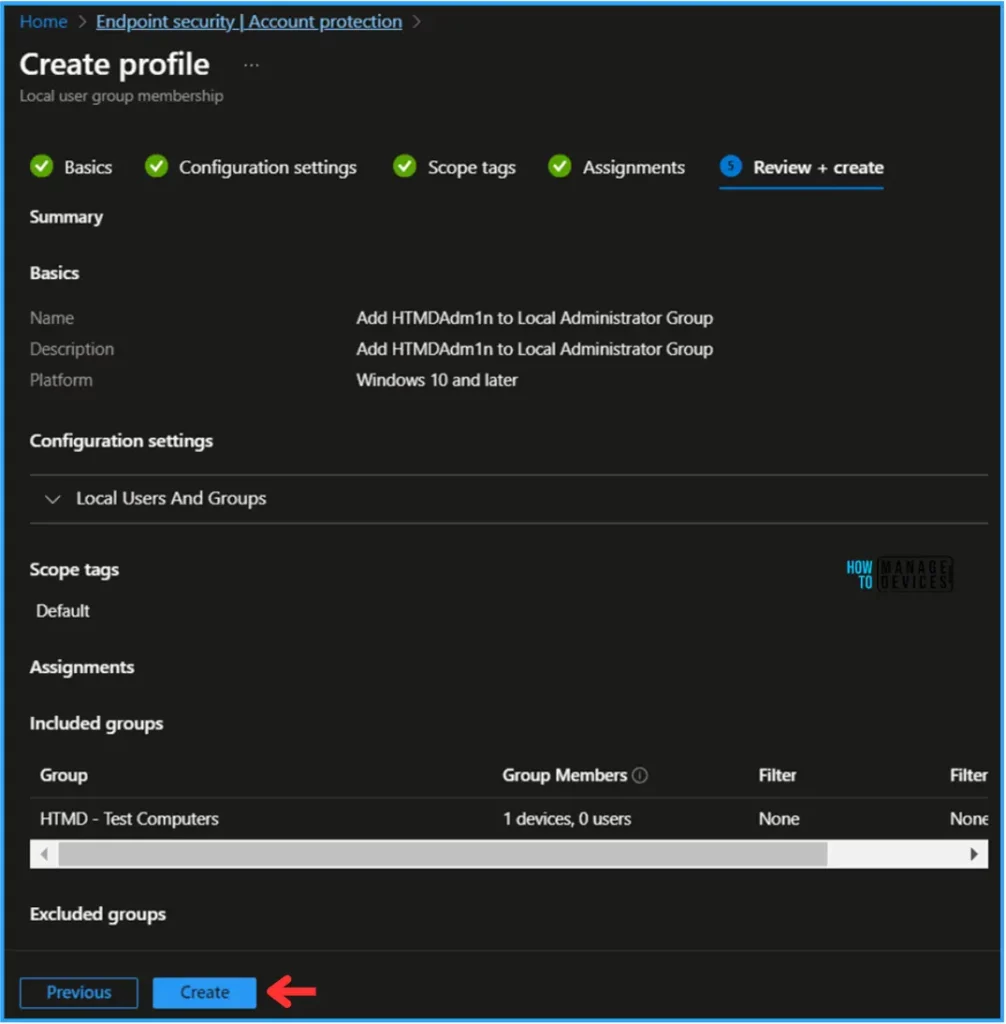
Task: Click the Local user group membership subtitle
Action: (122, 96)
